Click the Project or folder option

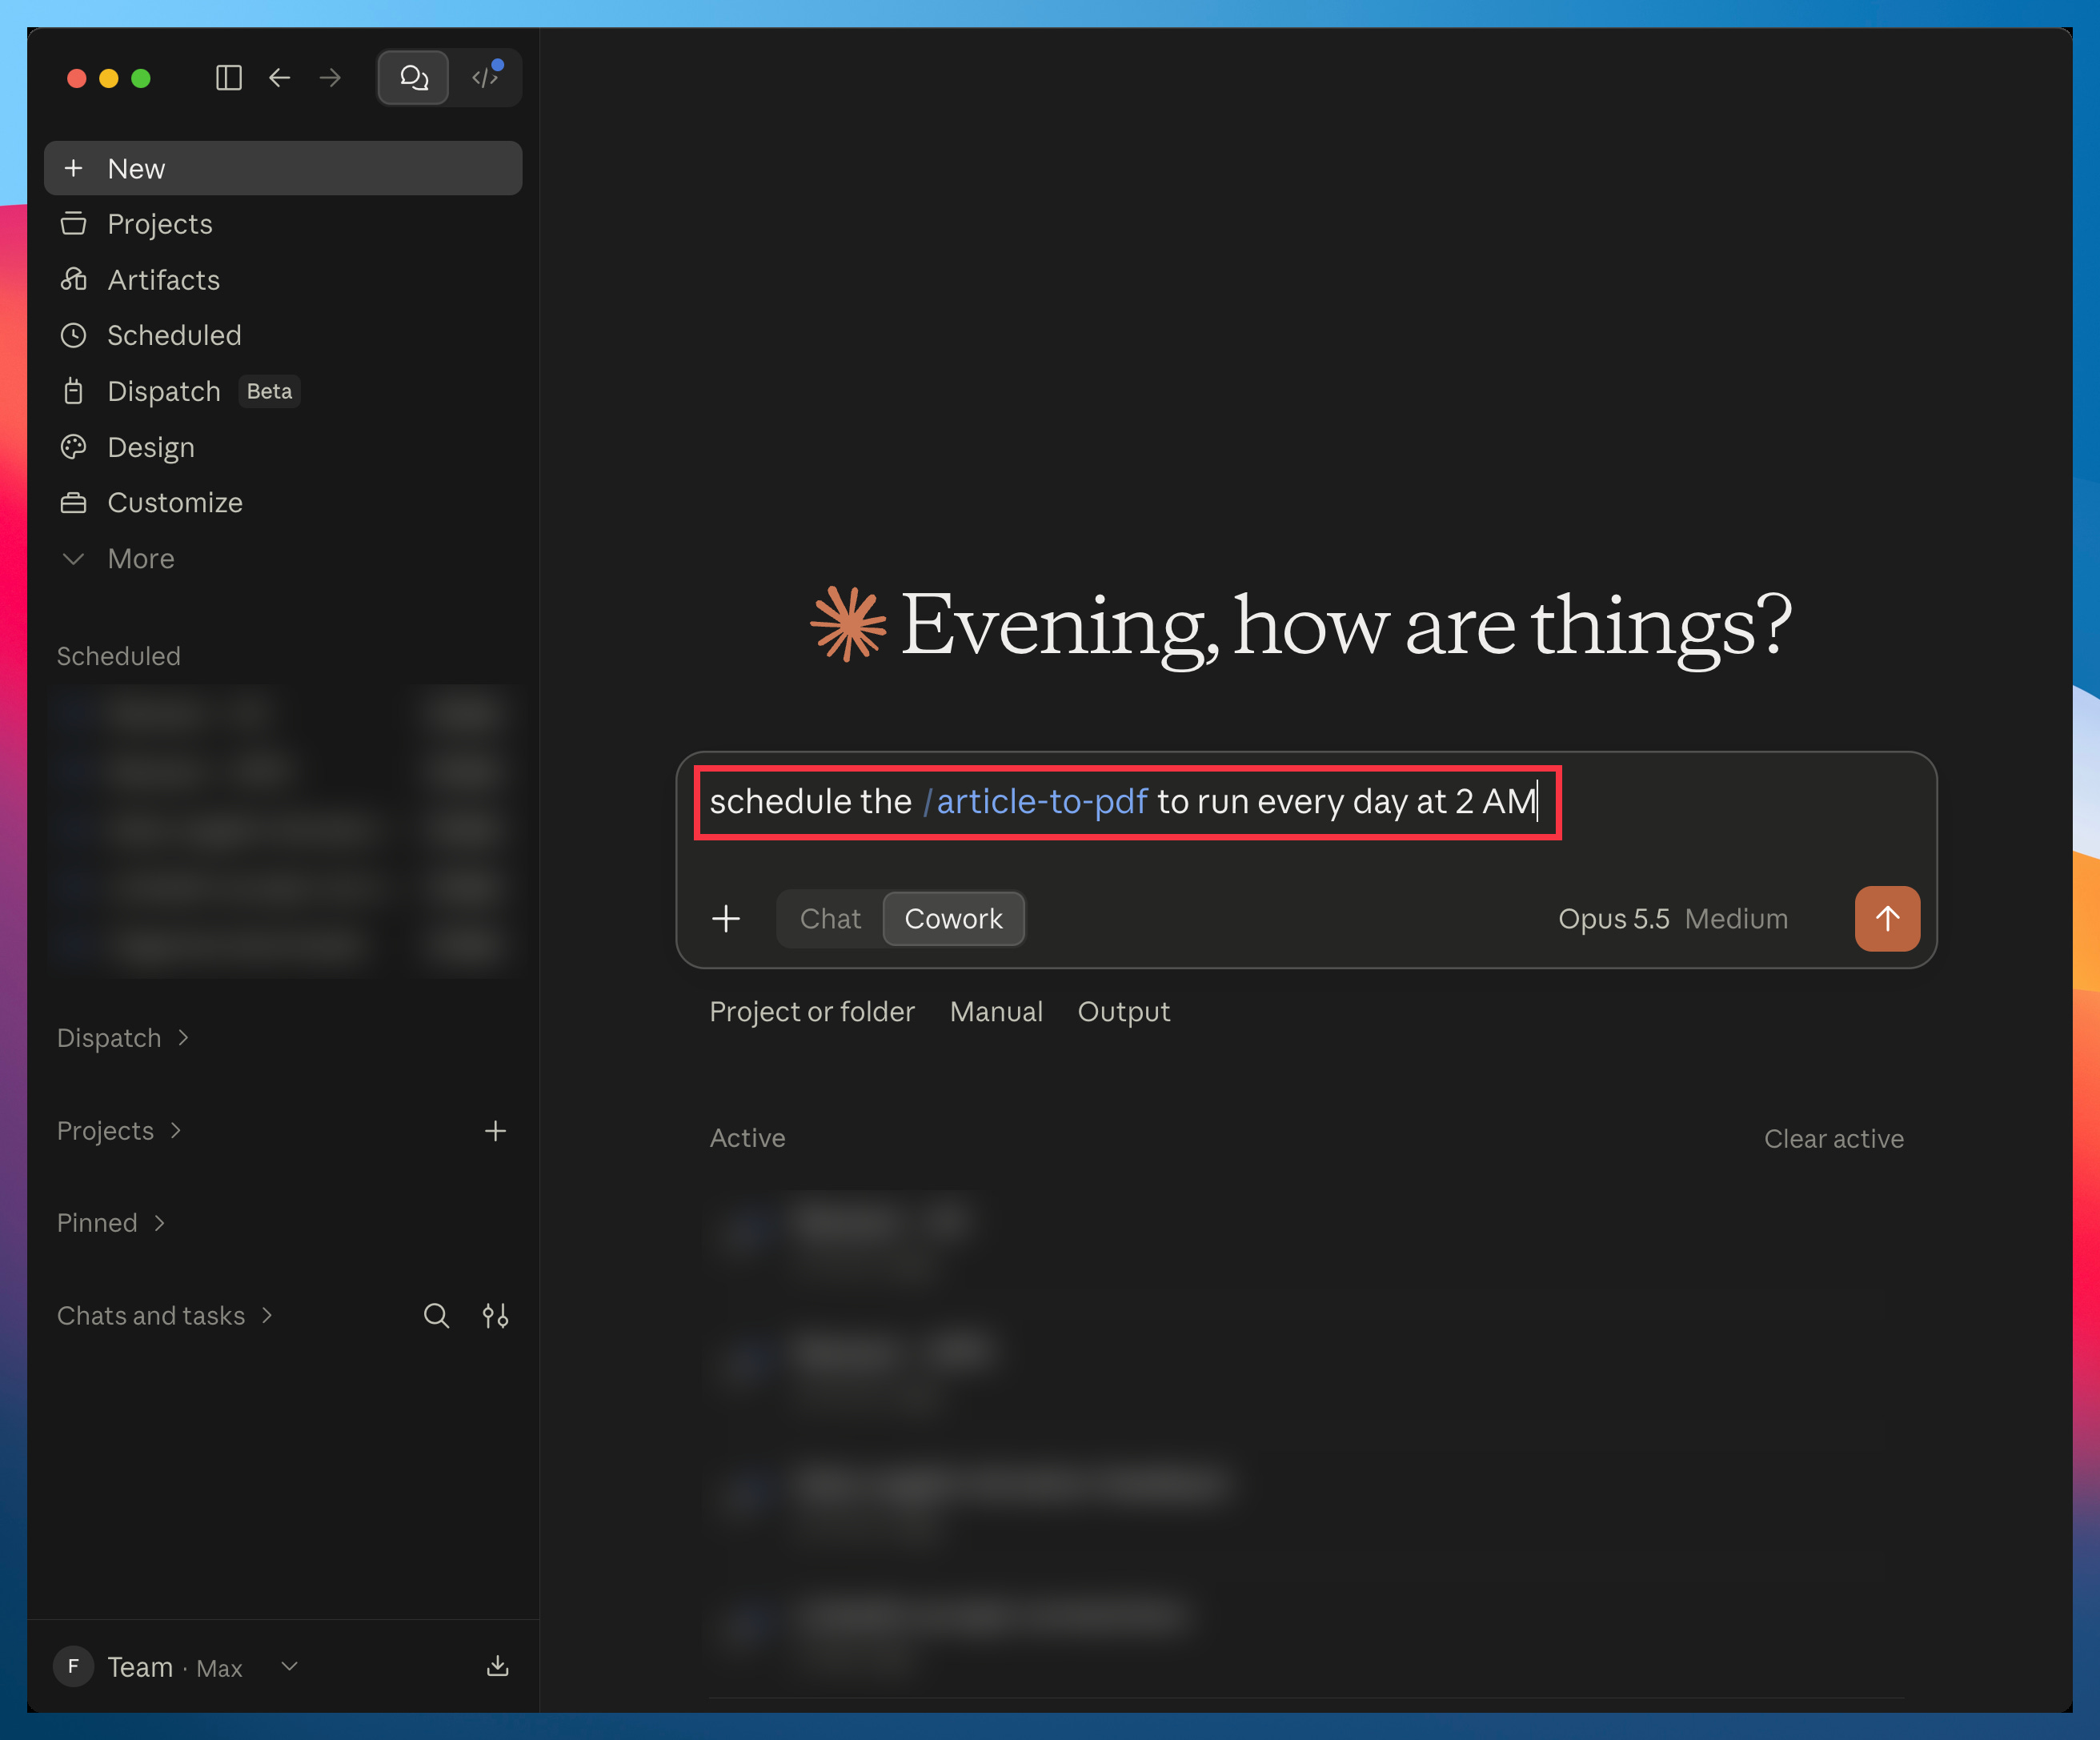point(811,1011)
